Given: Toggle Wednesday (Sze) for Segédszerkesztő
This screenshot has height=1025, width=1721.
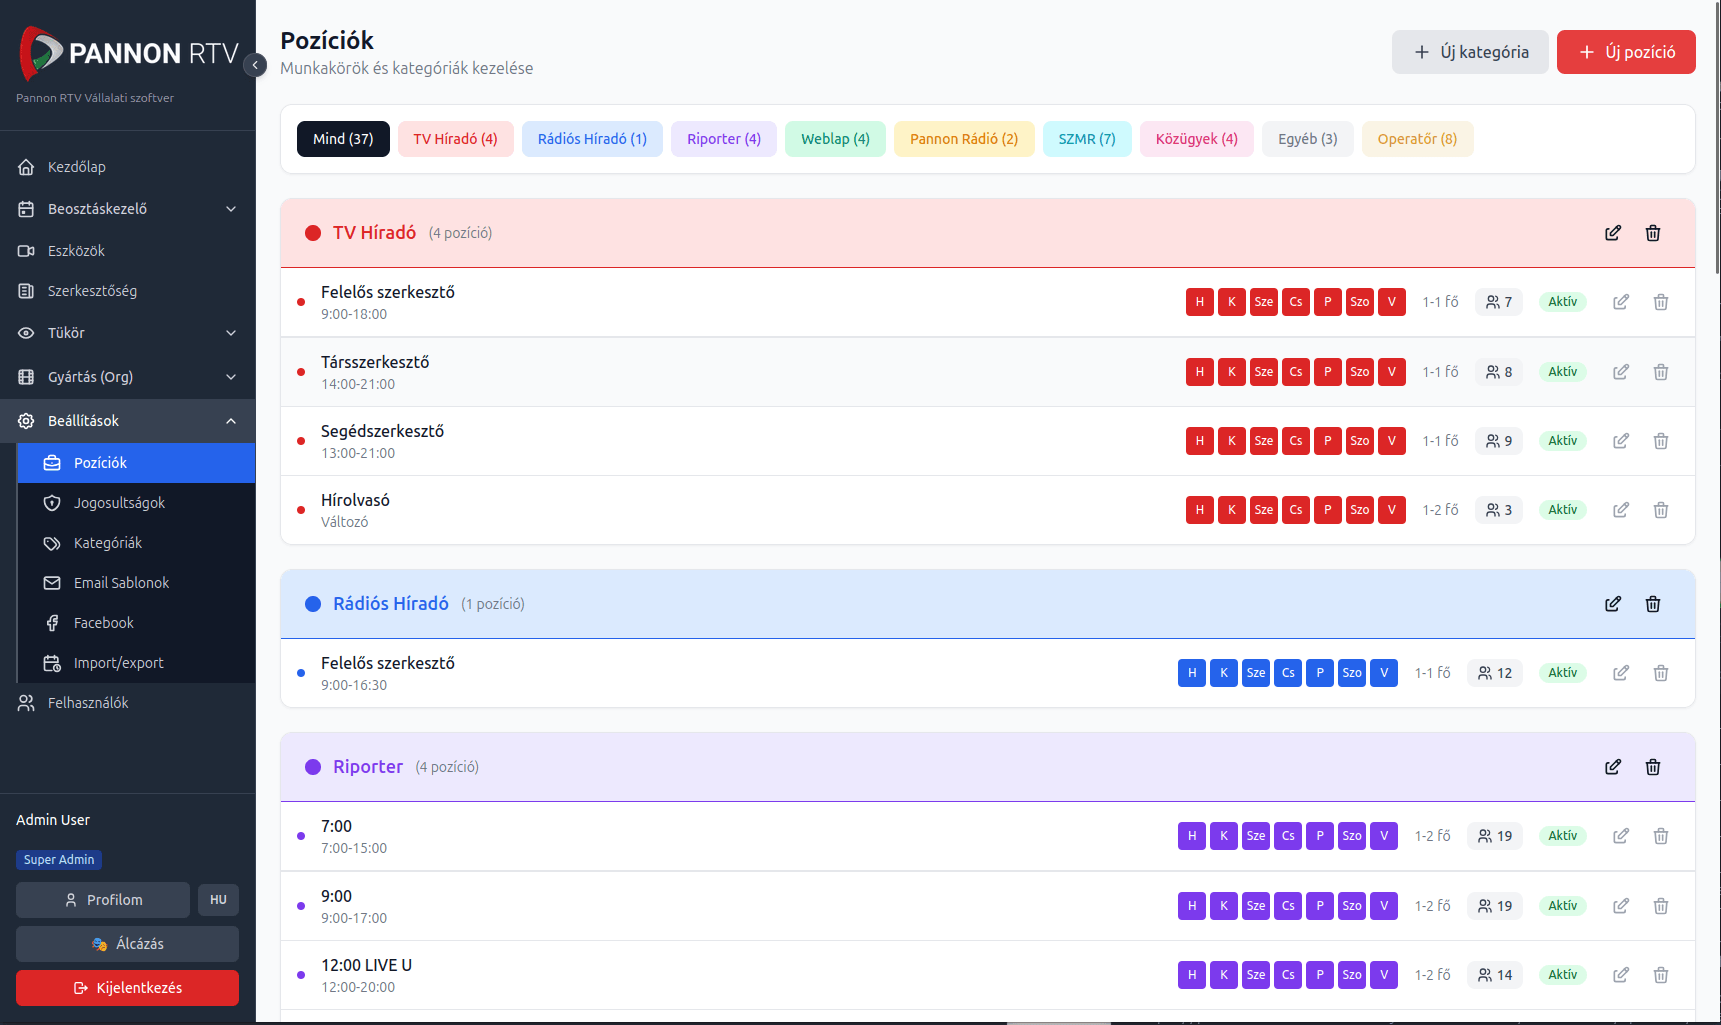Looking at the screenshot, I should click(x=1264, y=441).
